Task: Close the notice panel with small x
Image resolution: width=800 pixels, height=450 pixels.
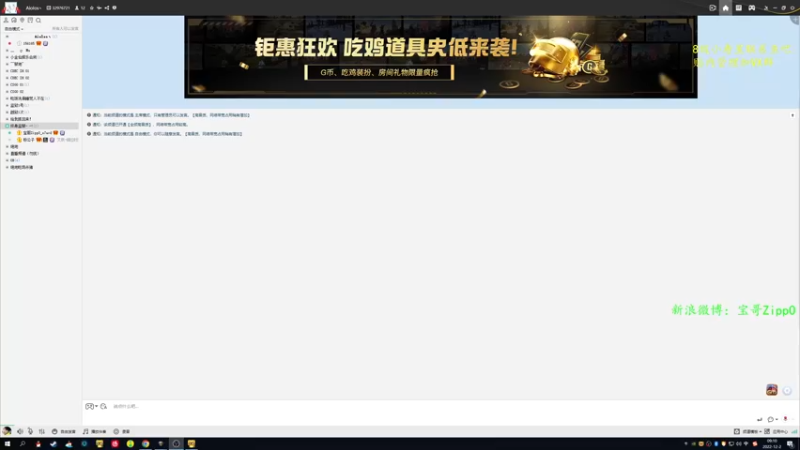Action: pos(792,115)
